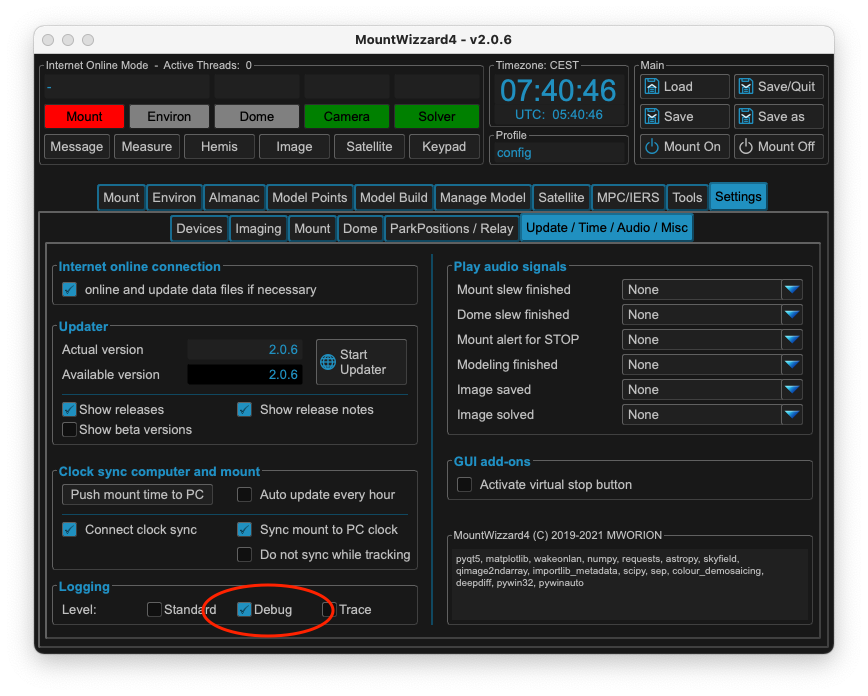Click the Save as button
The width and height of the screenshot is (868, 696).
coord(778,116)
